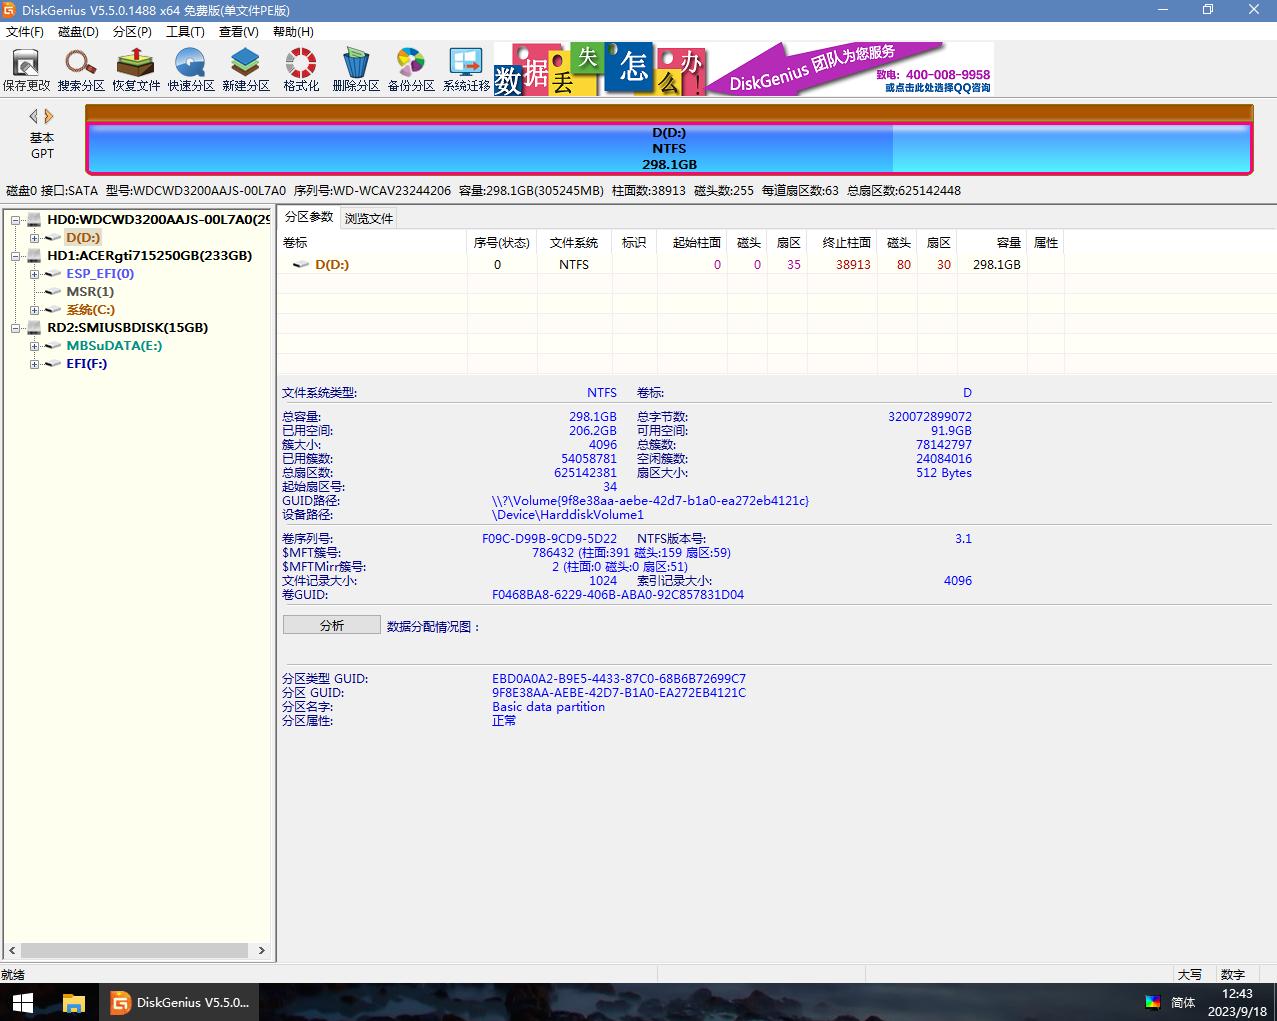Image resolution: width=1277 pixels, height=1021 pixels.
Task: Click the New Partition (新建分区) icon
Action: tap(246, 70)
